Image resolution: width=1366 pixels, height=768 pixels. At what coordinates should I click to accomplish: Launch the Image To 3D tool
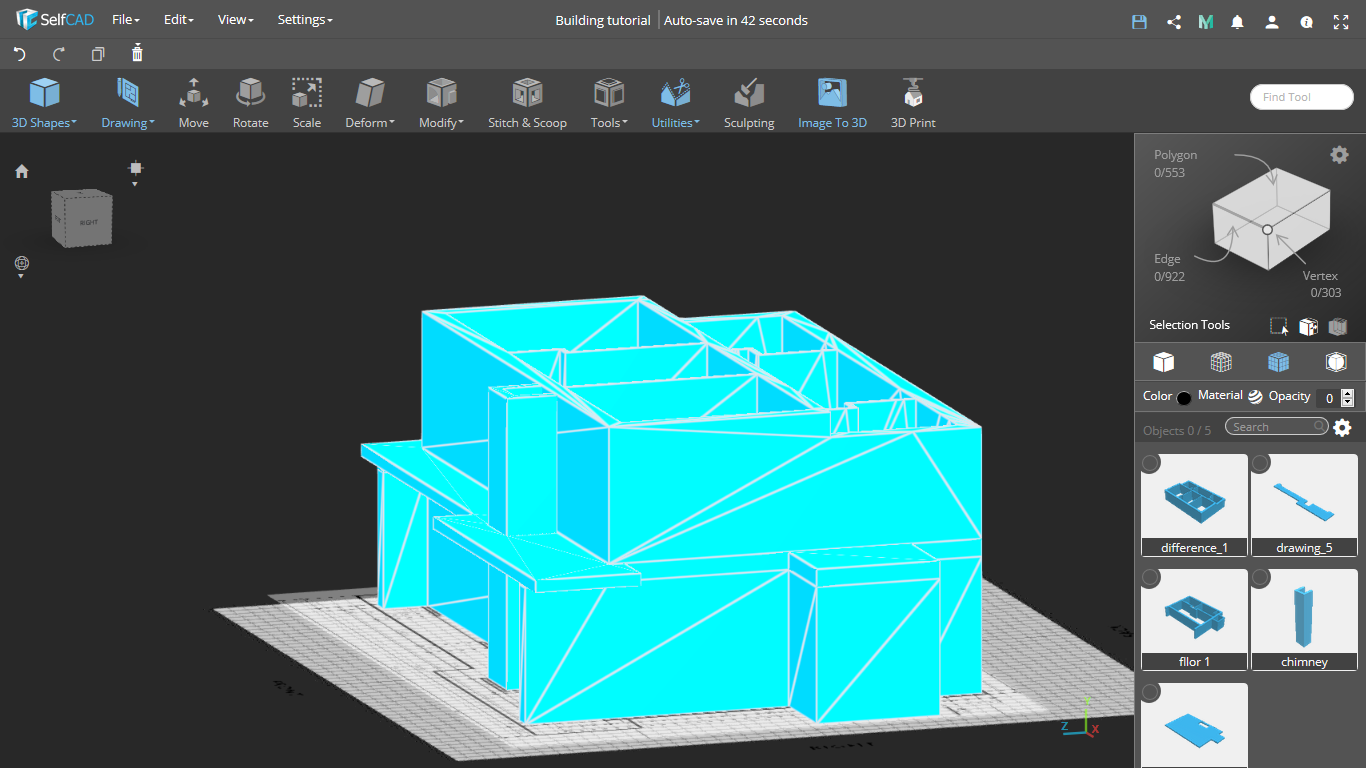(832, 104)
